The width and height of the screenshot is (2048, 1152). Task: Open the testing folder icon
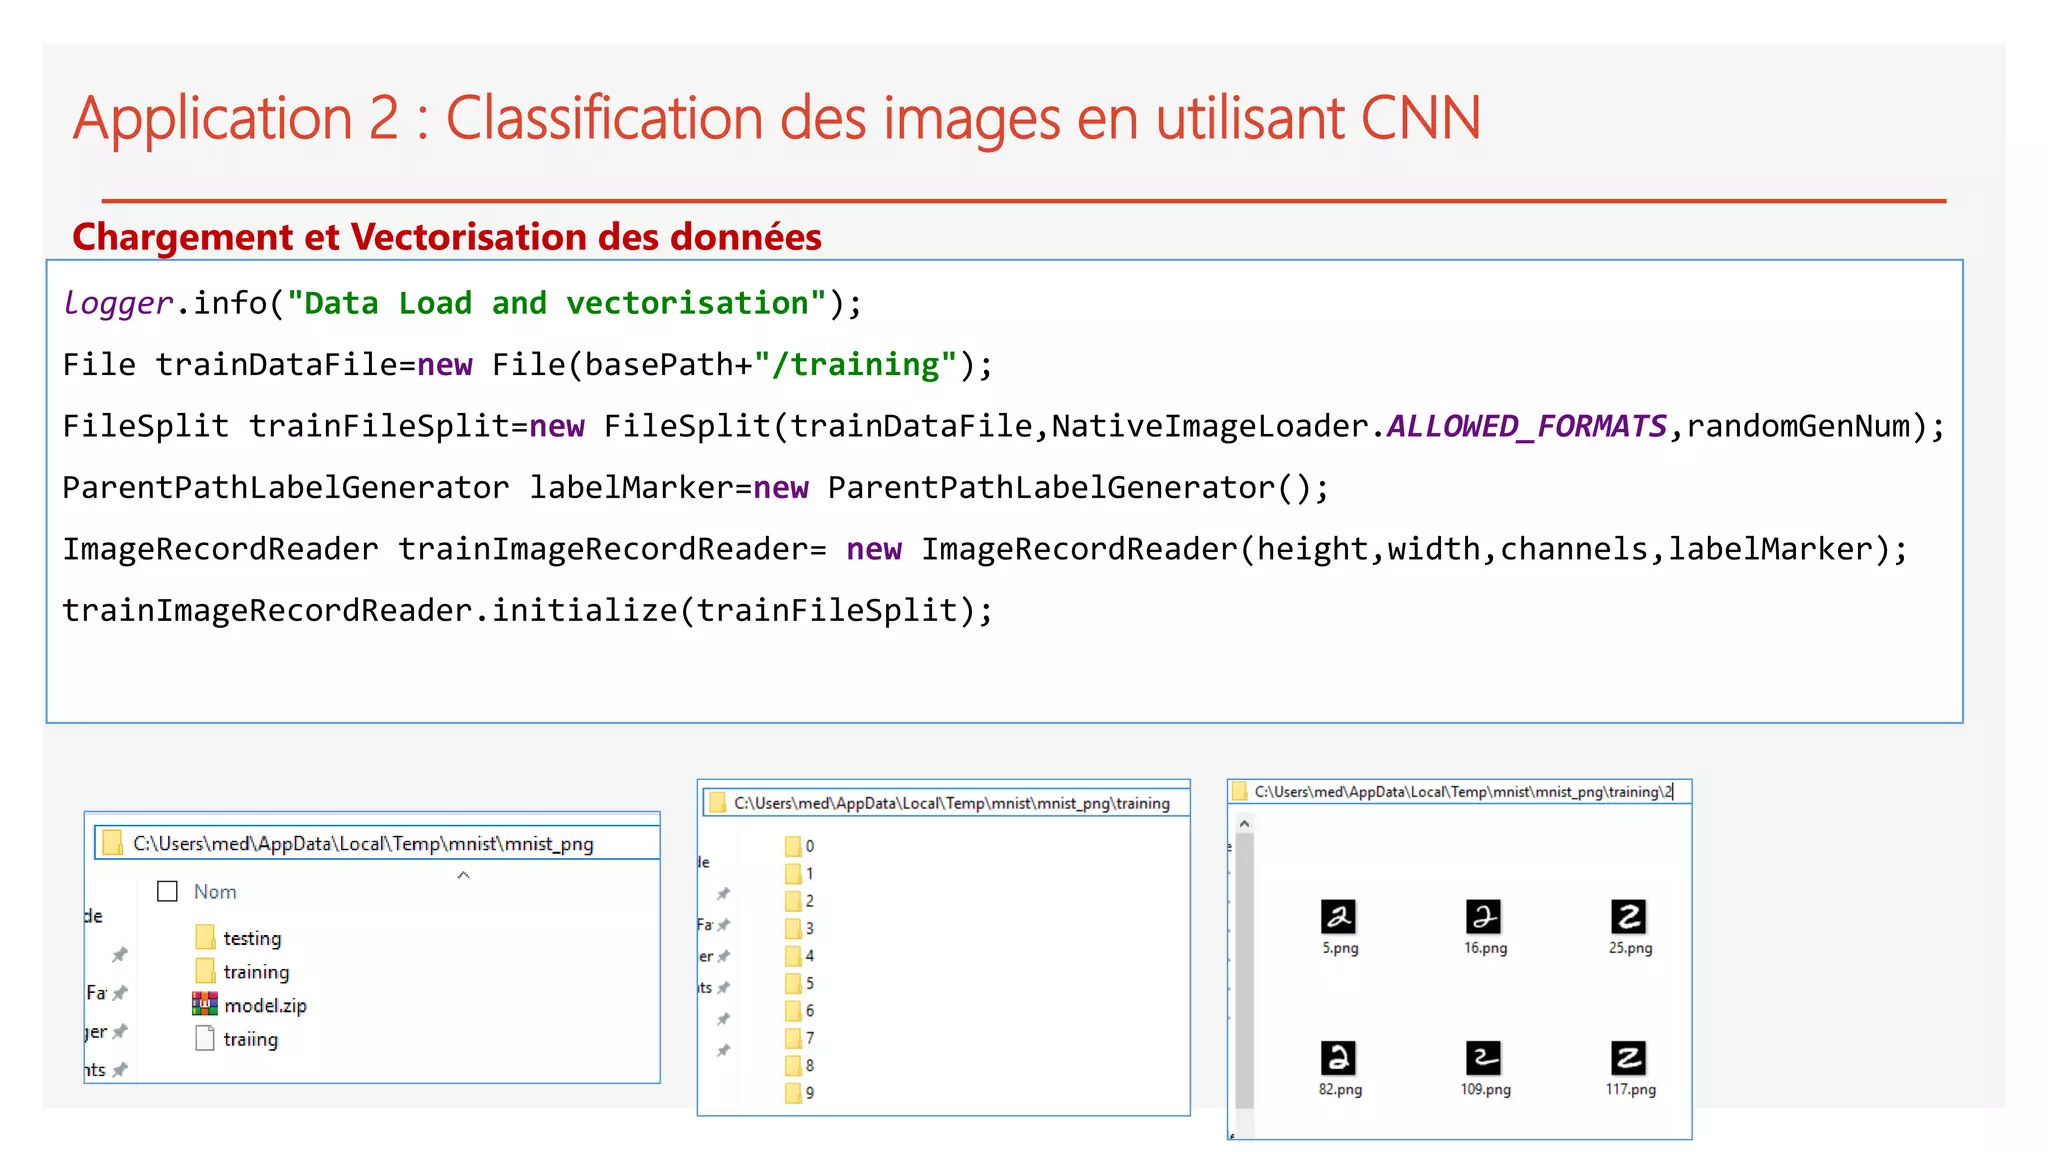click(x=205, y=937)
